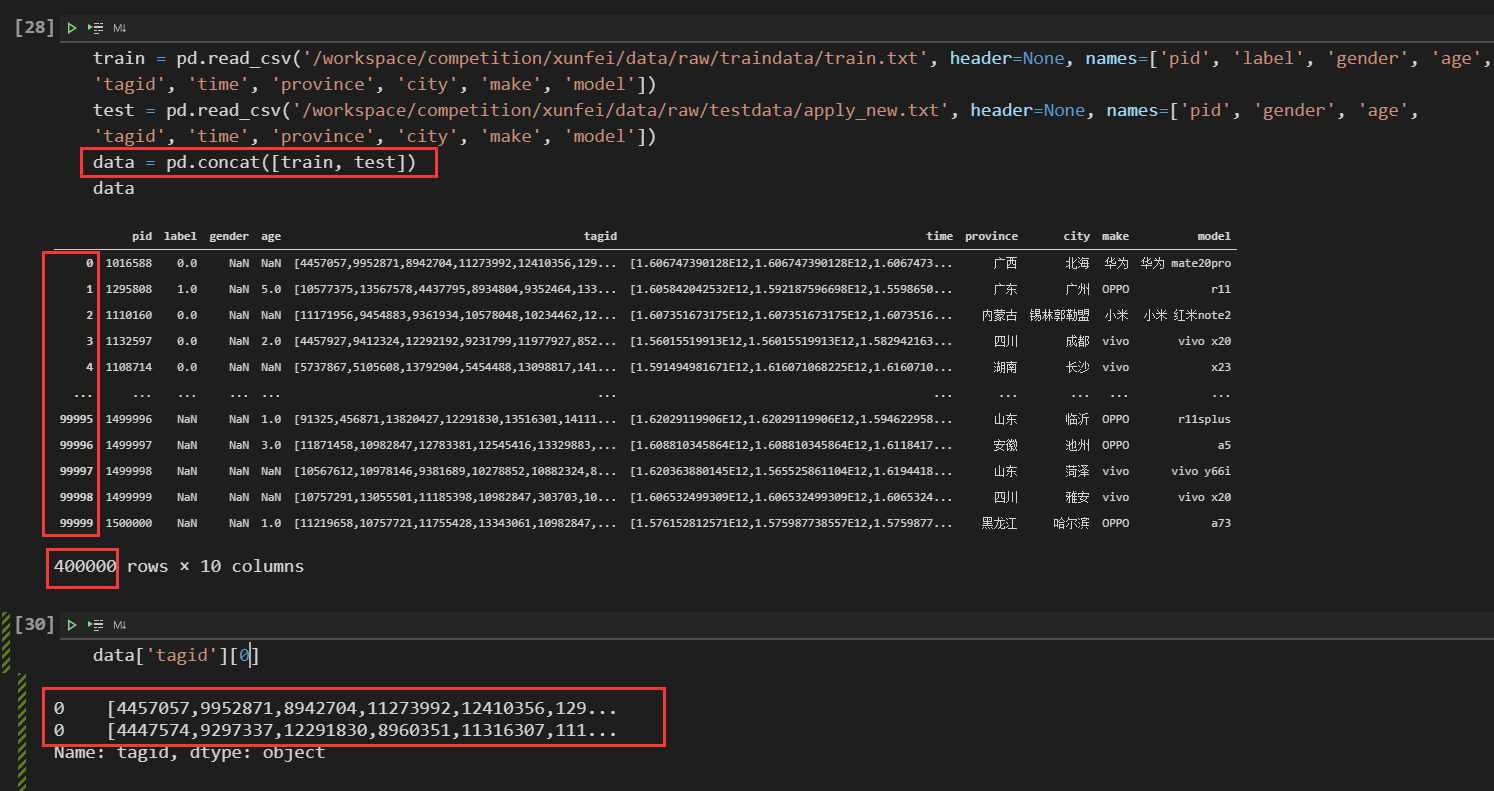The image size is (1494, 791).
Task: Select the 'model' column header
Action: [1214, 237]
